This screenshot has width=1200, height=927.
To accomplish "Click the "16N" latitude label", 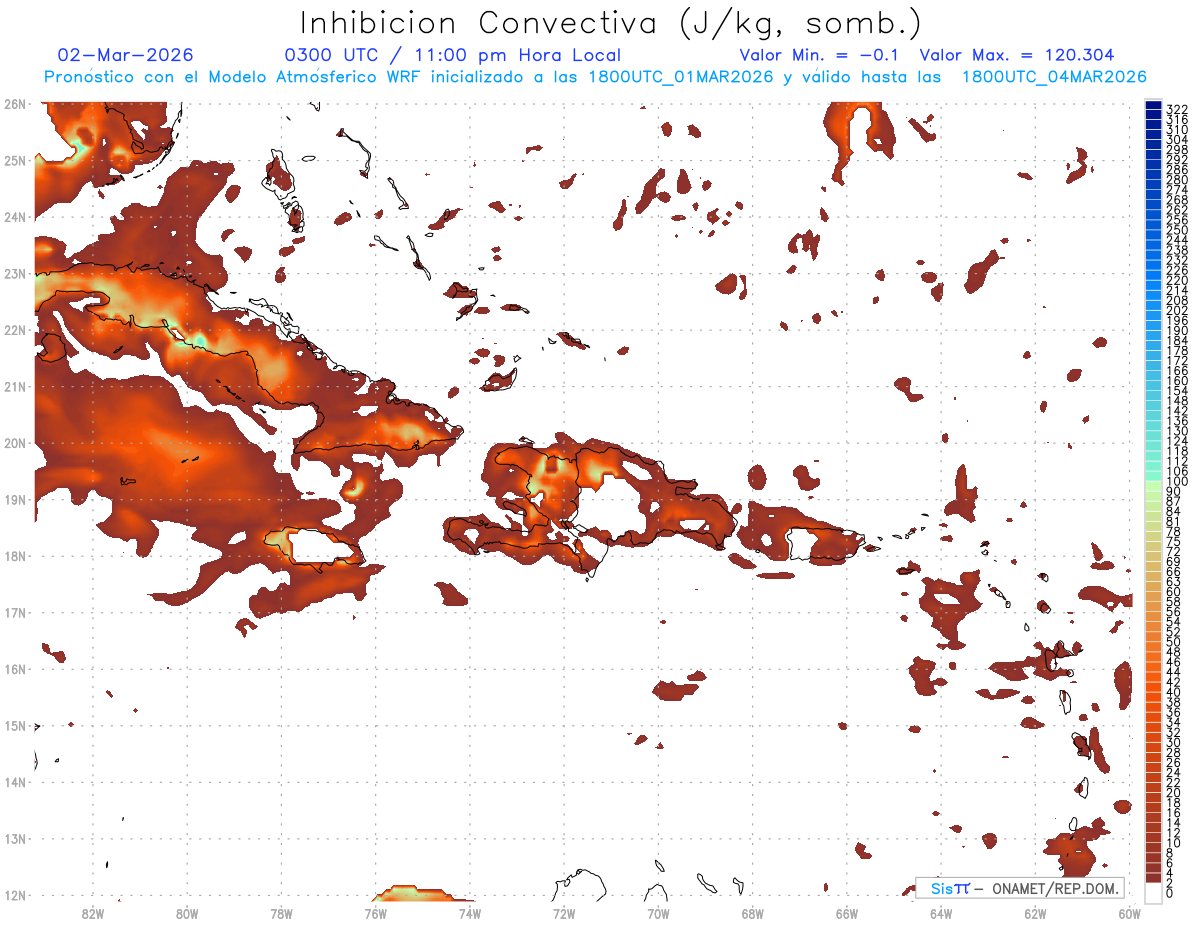I will [14, 669].
